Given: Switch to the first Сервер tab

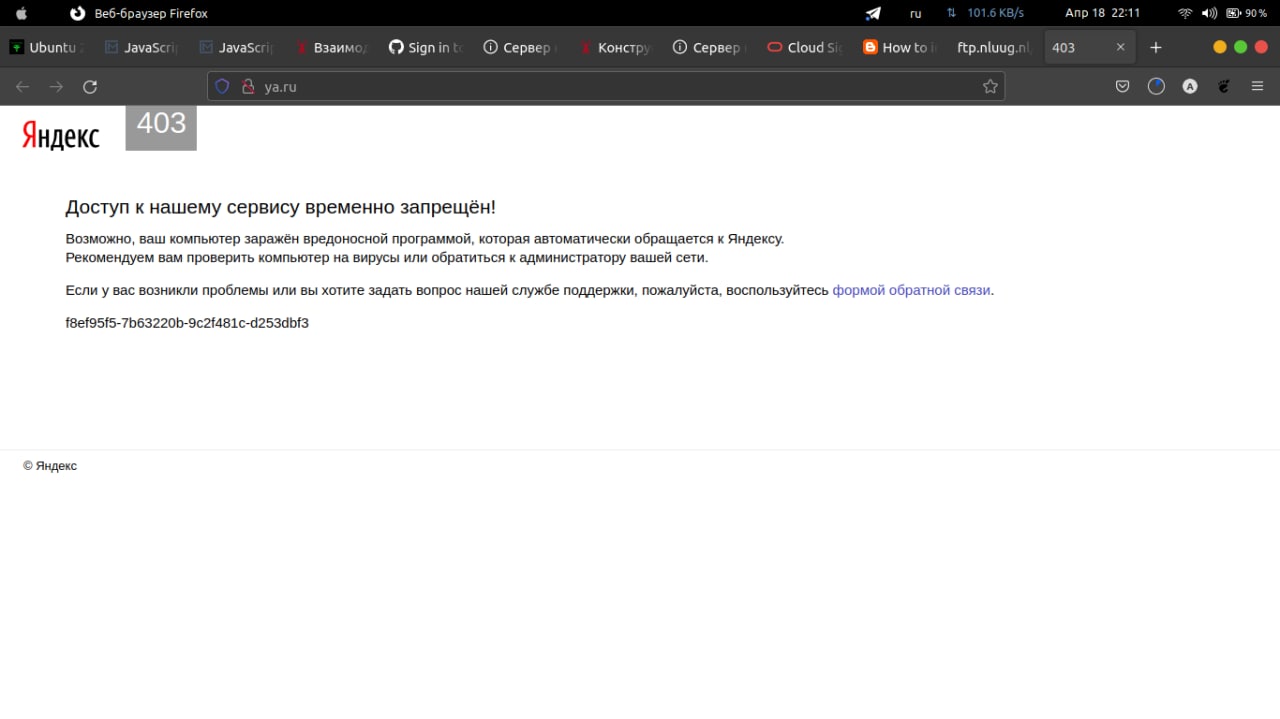Looking at the screenshot, I should 520,47.
